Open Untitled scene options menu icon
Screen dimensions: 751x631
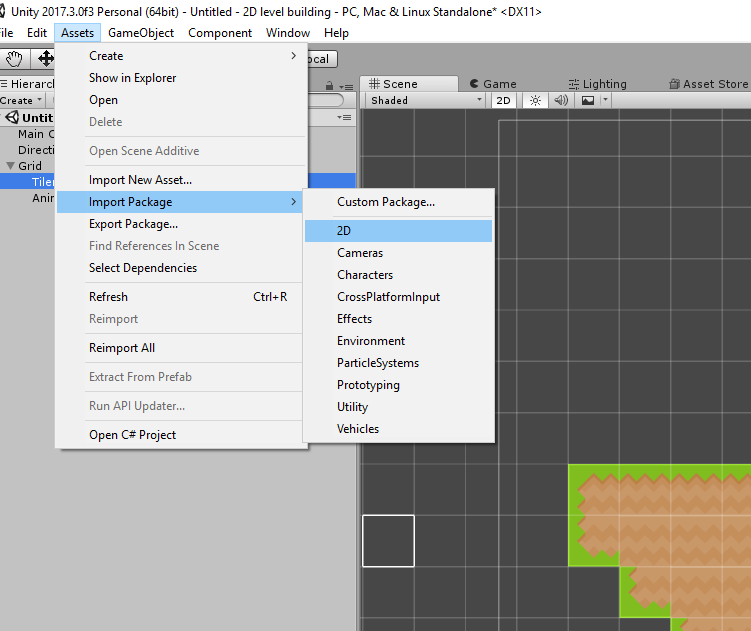[344, 117]
